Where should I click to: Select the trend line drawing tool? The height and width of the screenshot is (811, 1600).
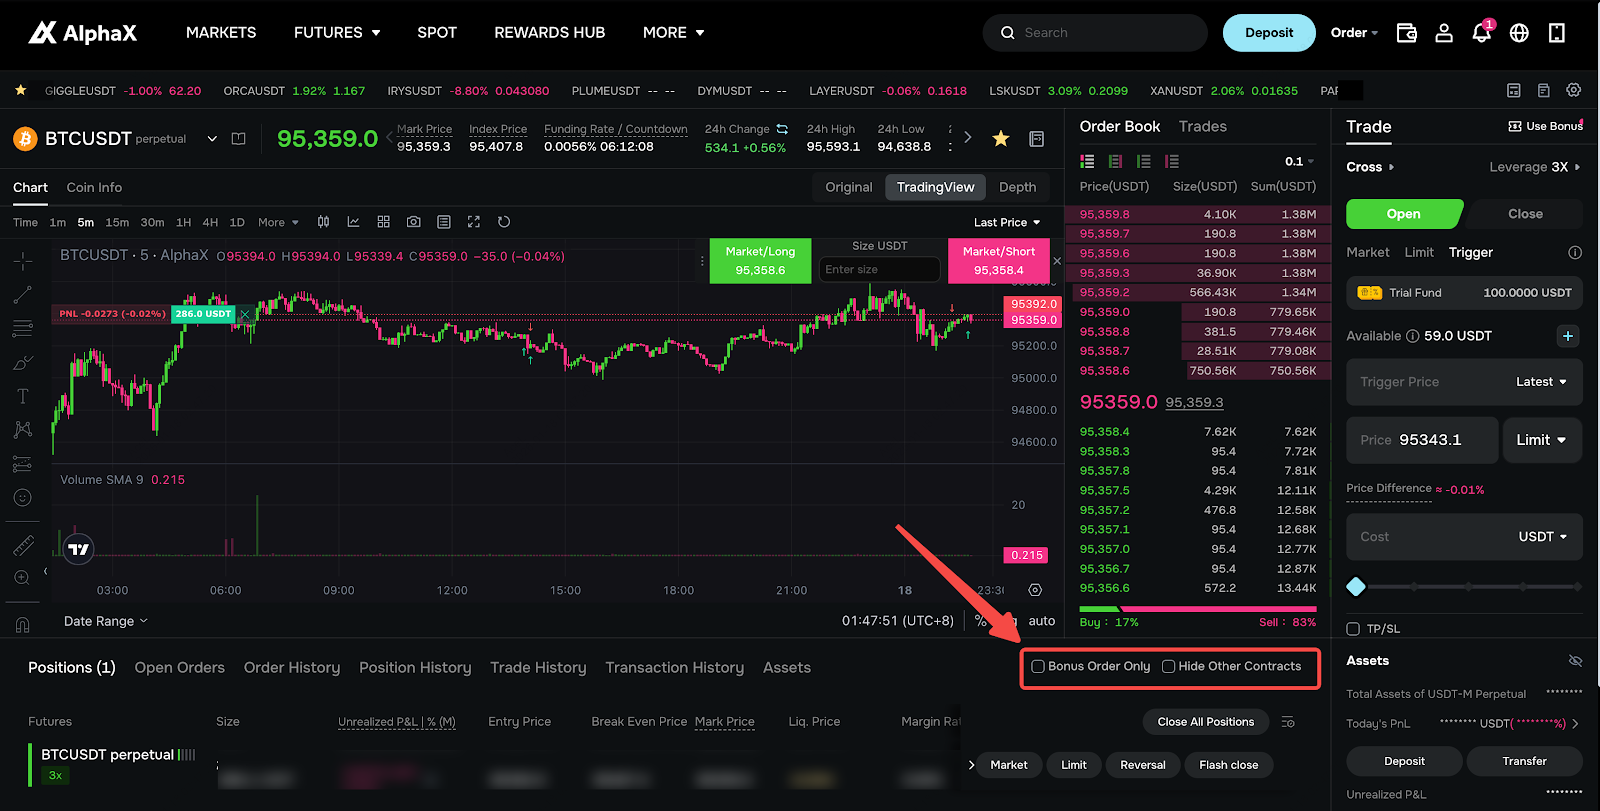coord(23,295)
